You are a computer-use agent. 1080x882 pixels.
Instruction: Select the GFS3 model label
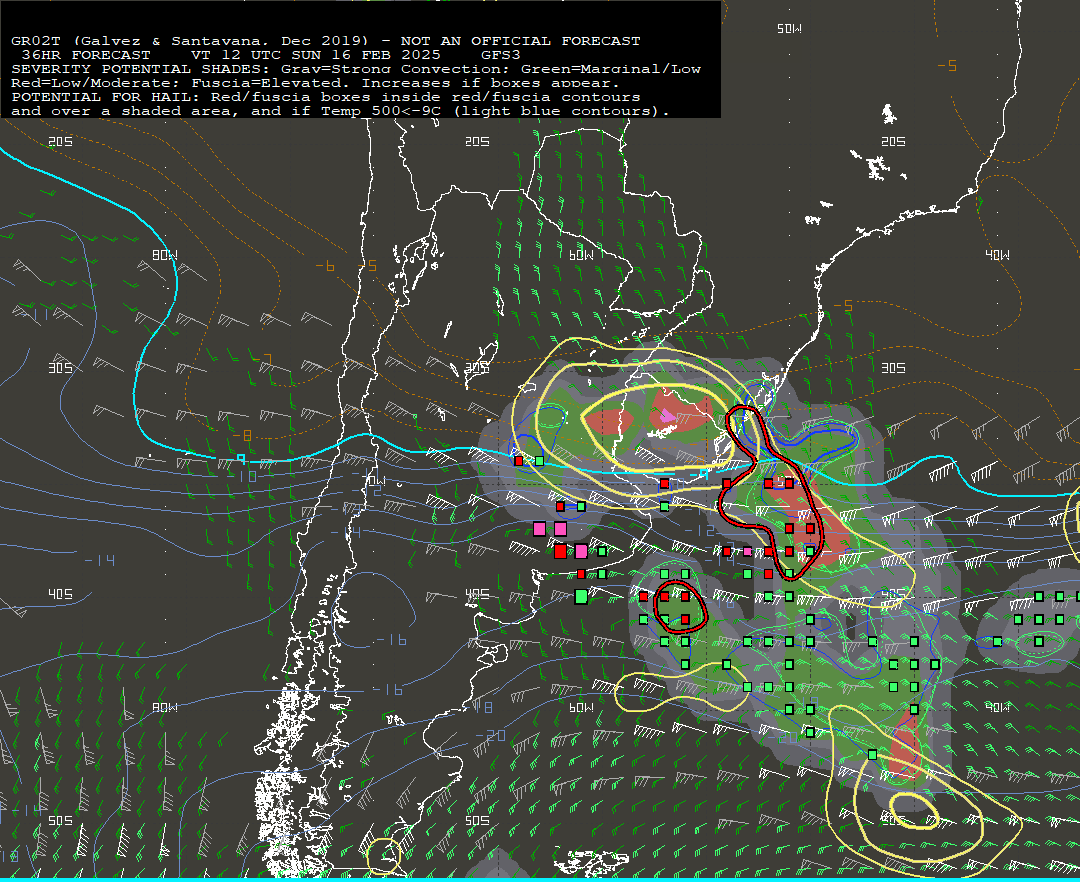pos(501,55)
